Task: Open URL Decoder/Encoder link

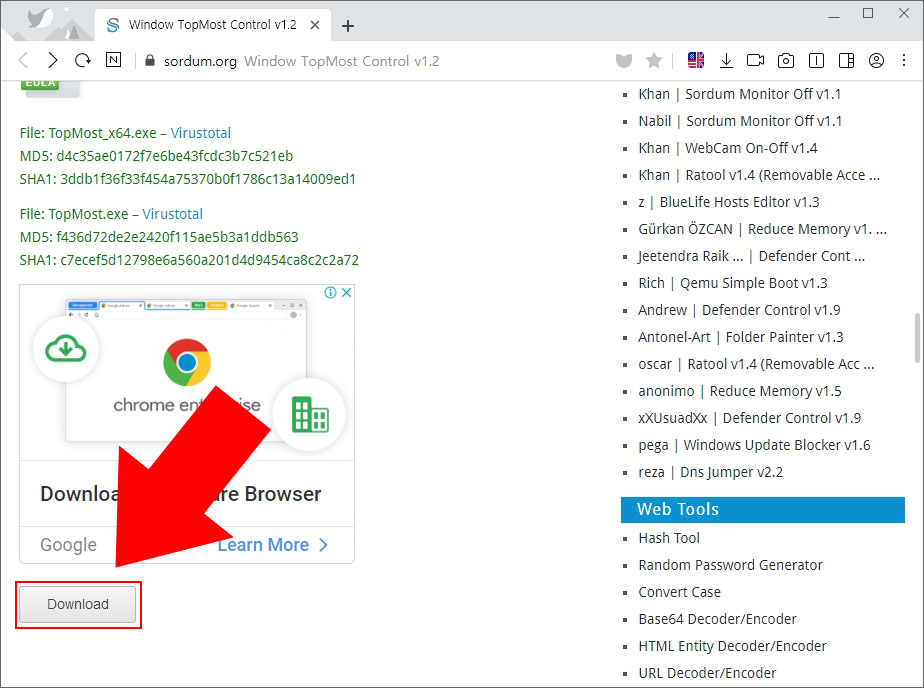Action: point(707,673)
